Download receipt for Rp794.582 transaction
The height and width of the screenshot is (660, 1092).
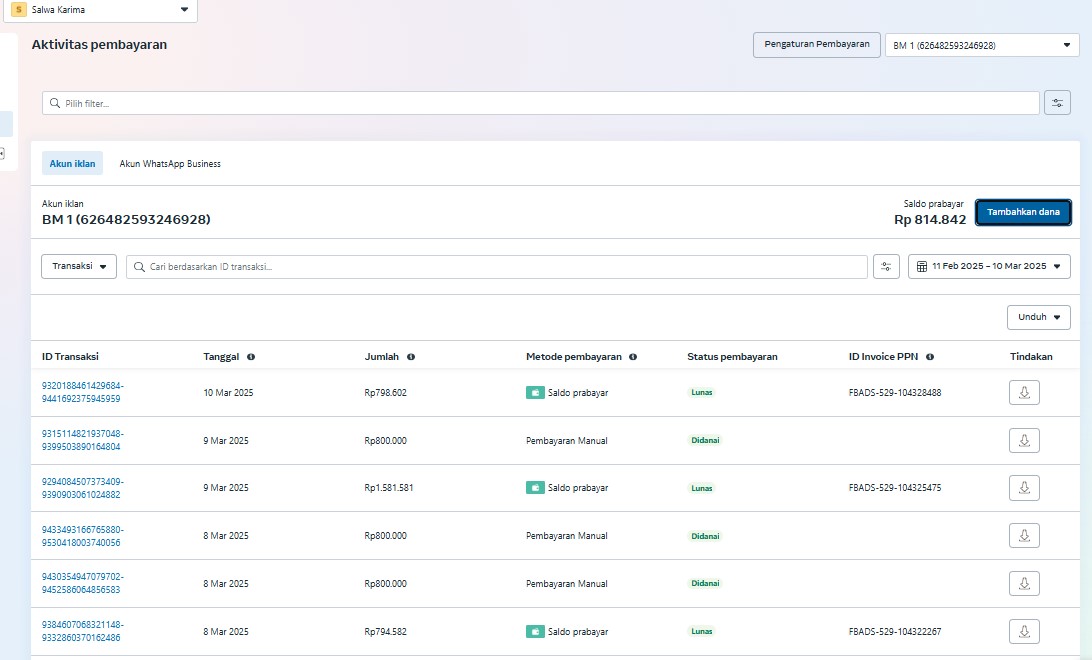tap(1024, 631)
